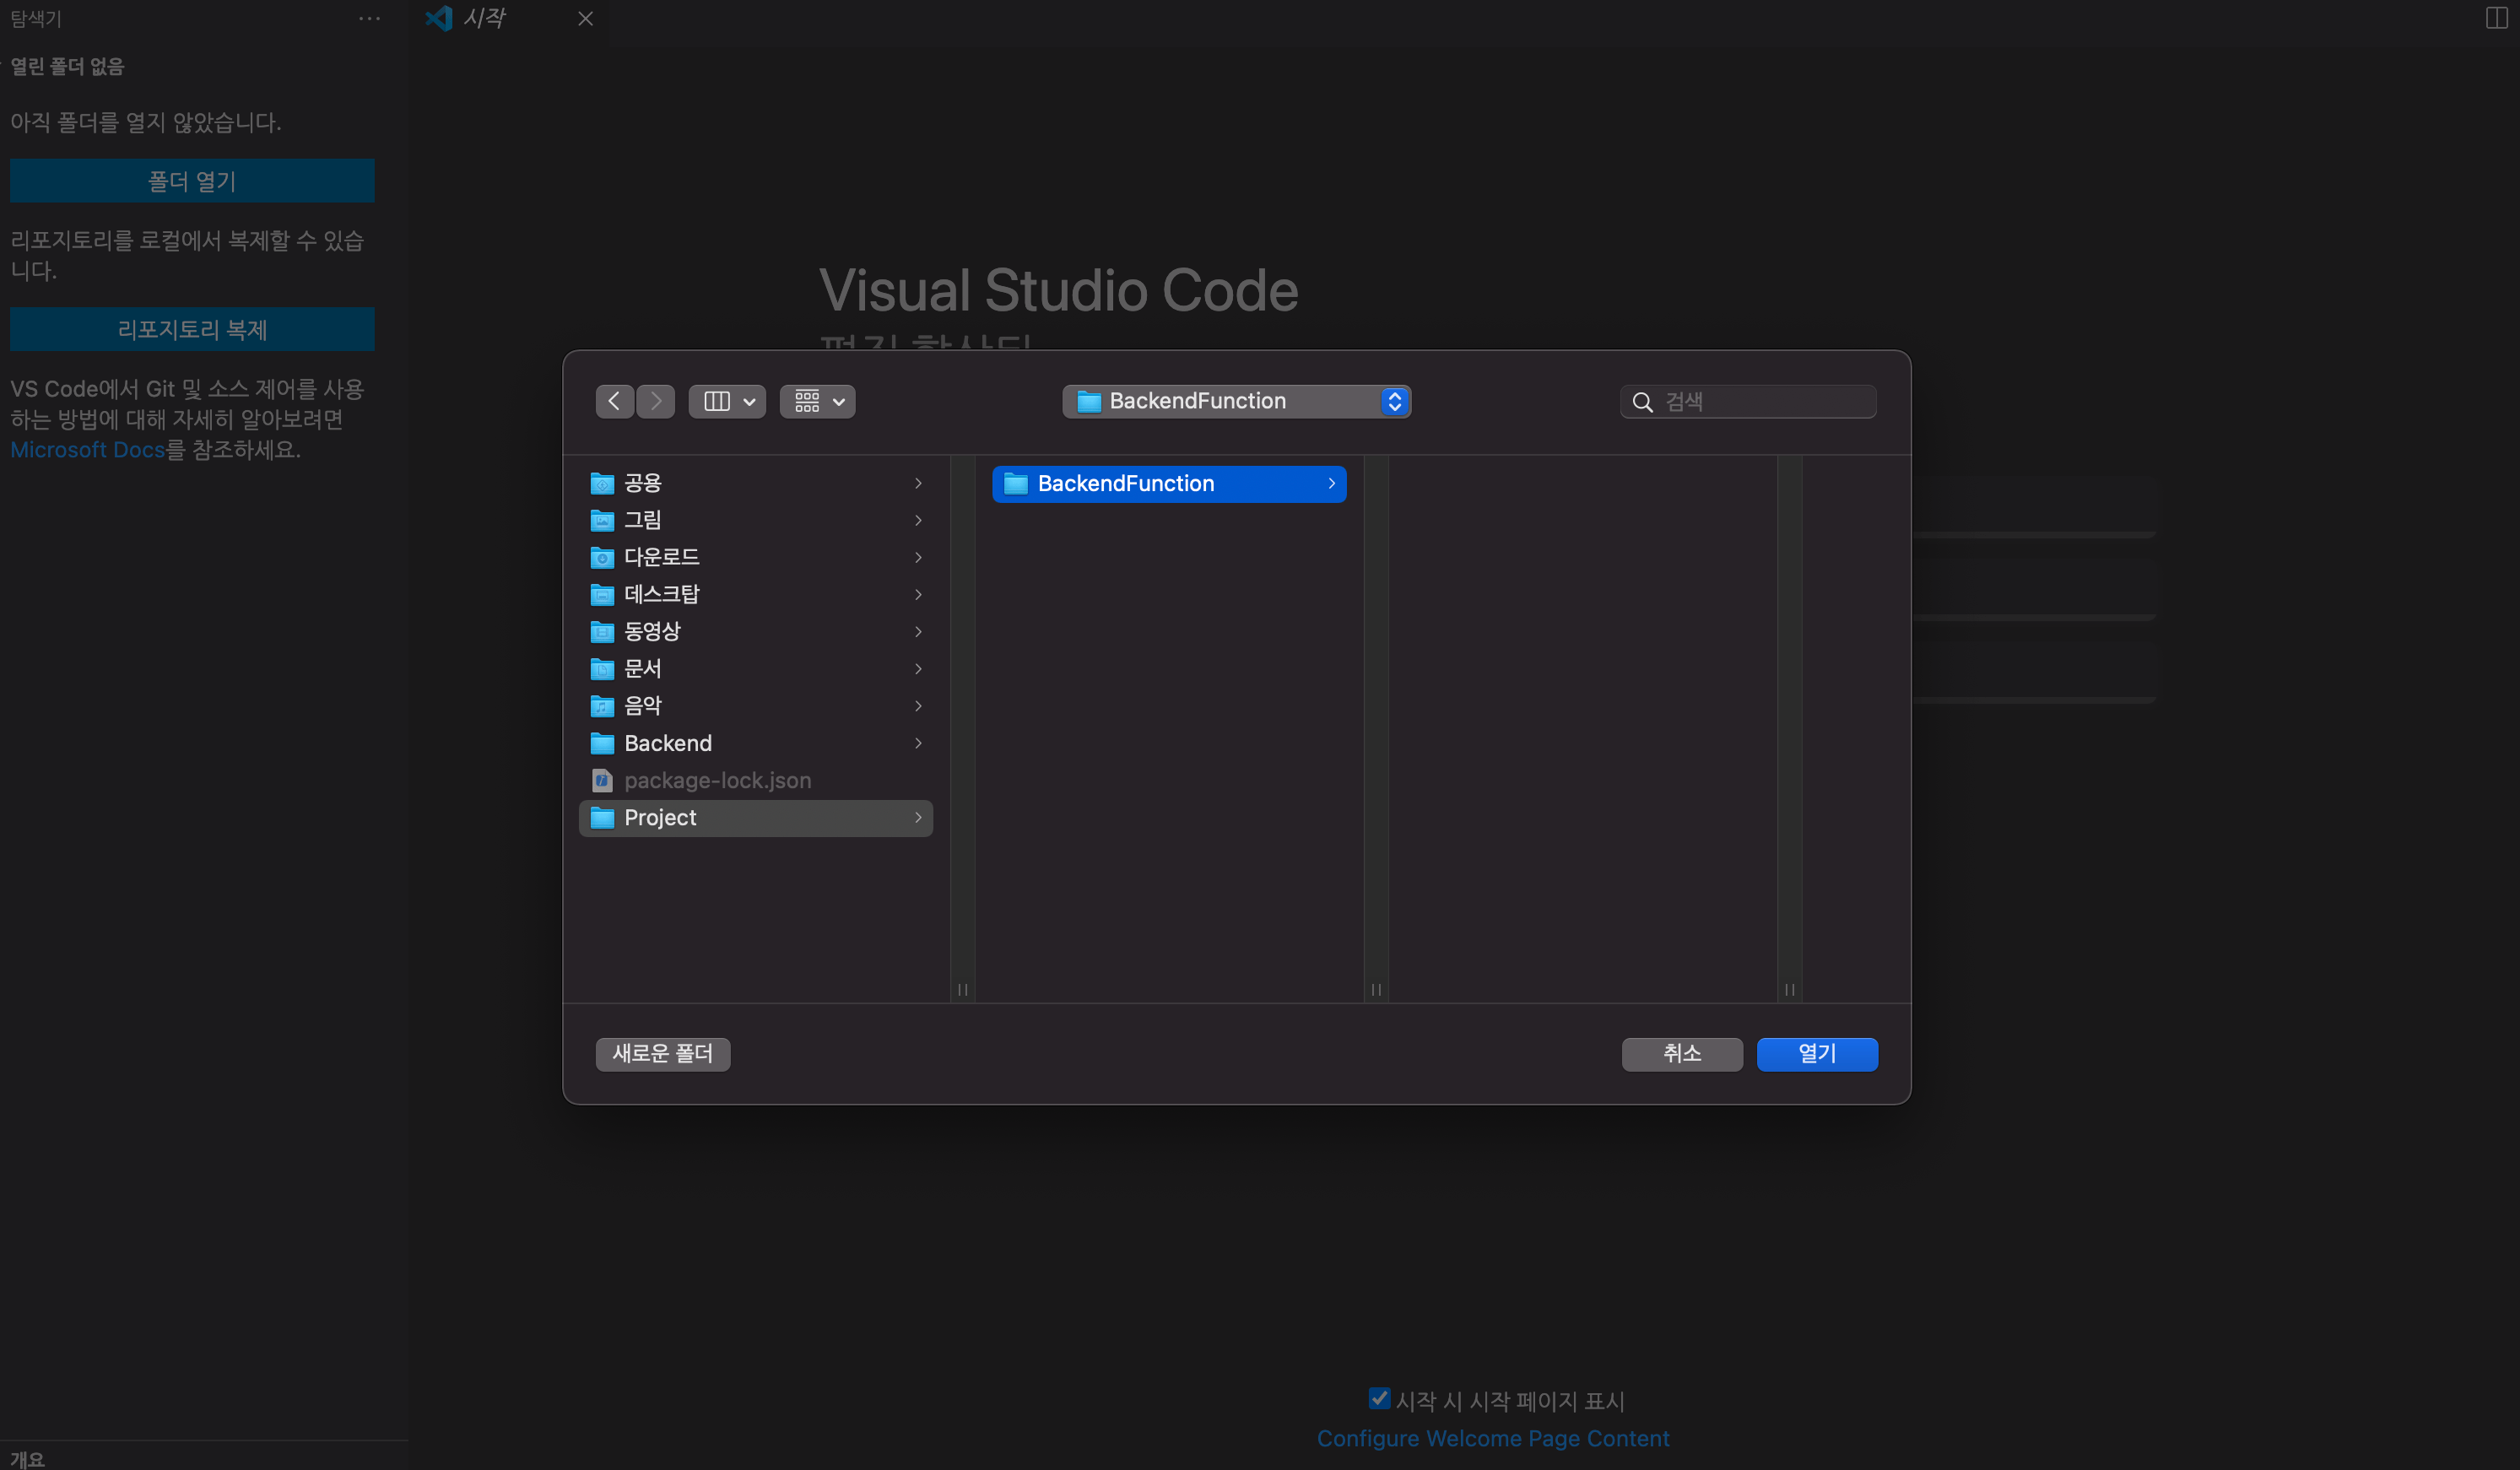Select the 동영상 folder
Screen dimensions: 2520x1470
[x=755, y=631]
